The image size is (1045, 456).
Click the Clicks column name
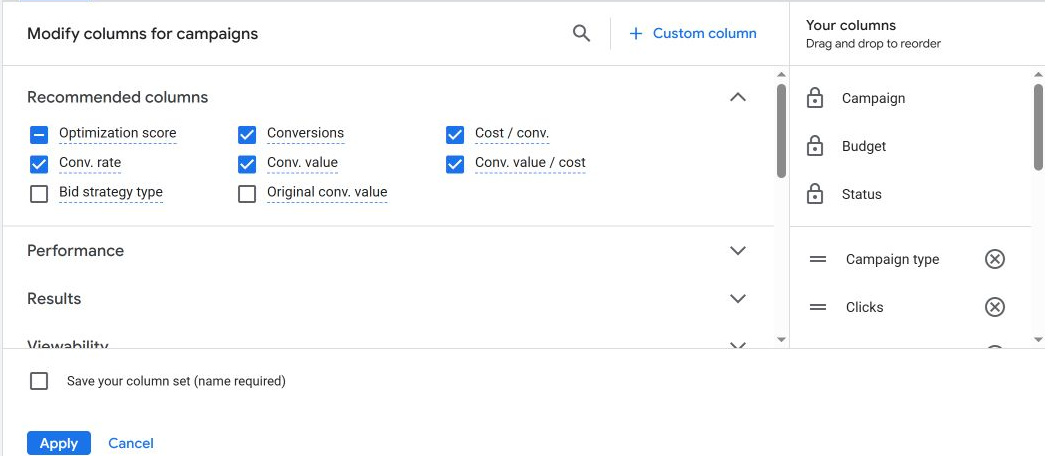tap(864, 307)
